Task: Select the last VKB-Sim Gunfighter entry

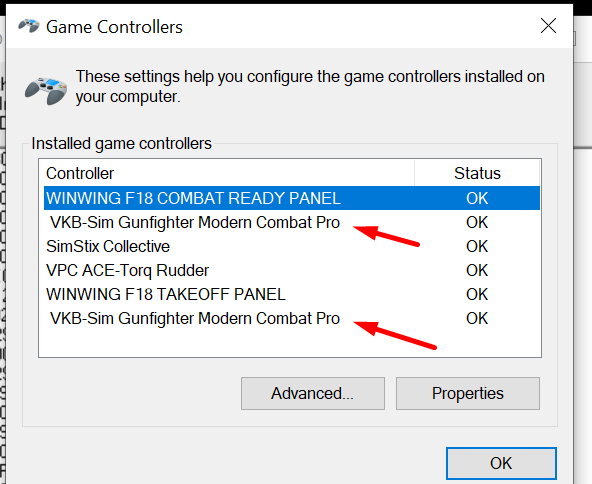Action: [x=292, y=318]
